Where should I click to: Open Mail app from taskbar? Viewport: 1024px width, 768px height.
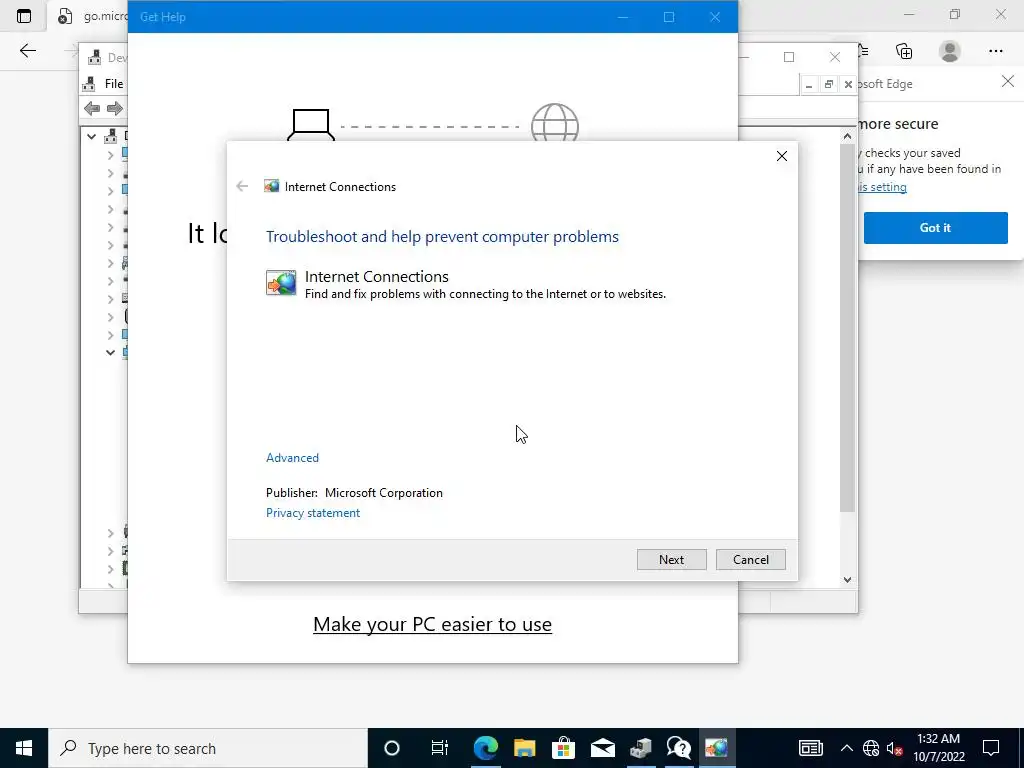click(602, 748)
